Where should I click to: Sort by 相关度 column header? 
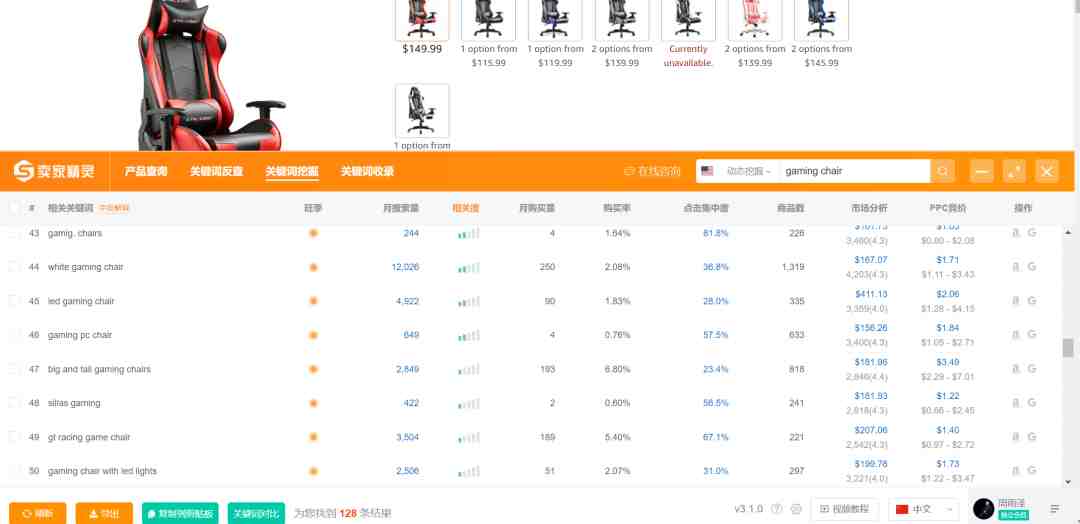tap(466, 208)
